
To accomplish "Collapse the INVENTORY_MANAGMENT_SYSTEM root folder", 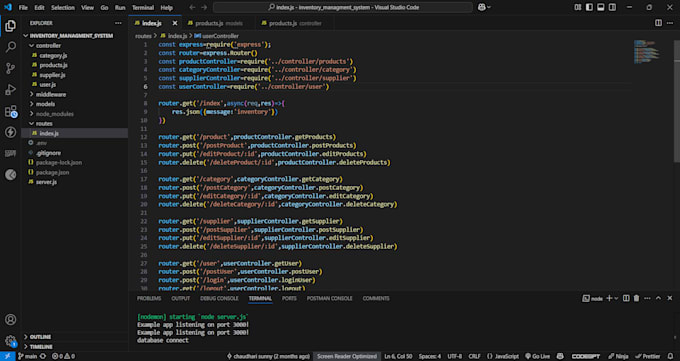I will (x=72, y=36).
